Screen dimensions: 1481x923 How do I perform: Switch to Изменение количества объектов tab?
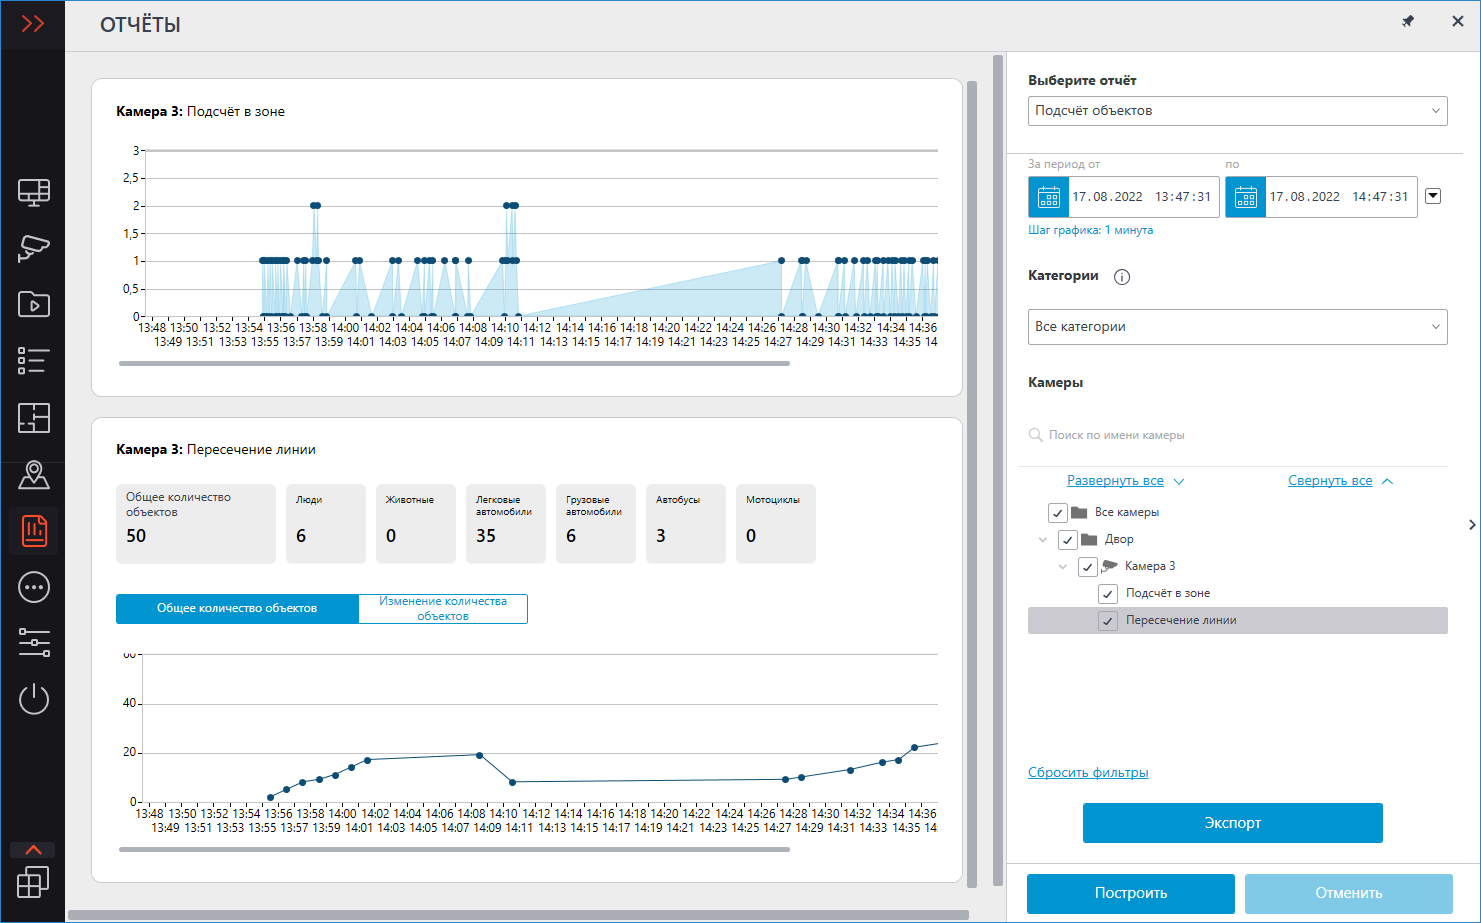click(443, 608)
